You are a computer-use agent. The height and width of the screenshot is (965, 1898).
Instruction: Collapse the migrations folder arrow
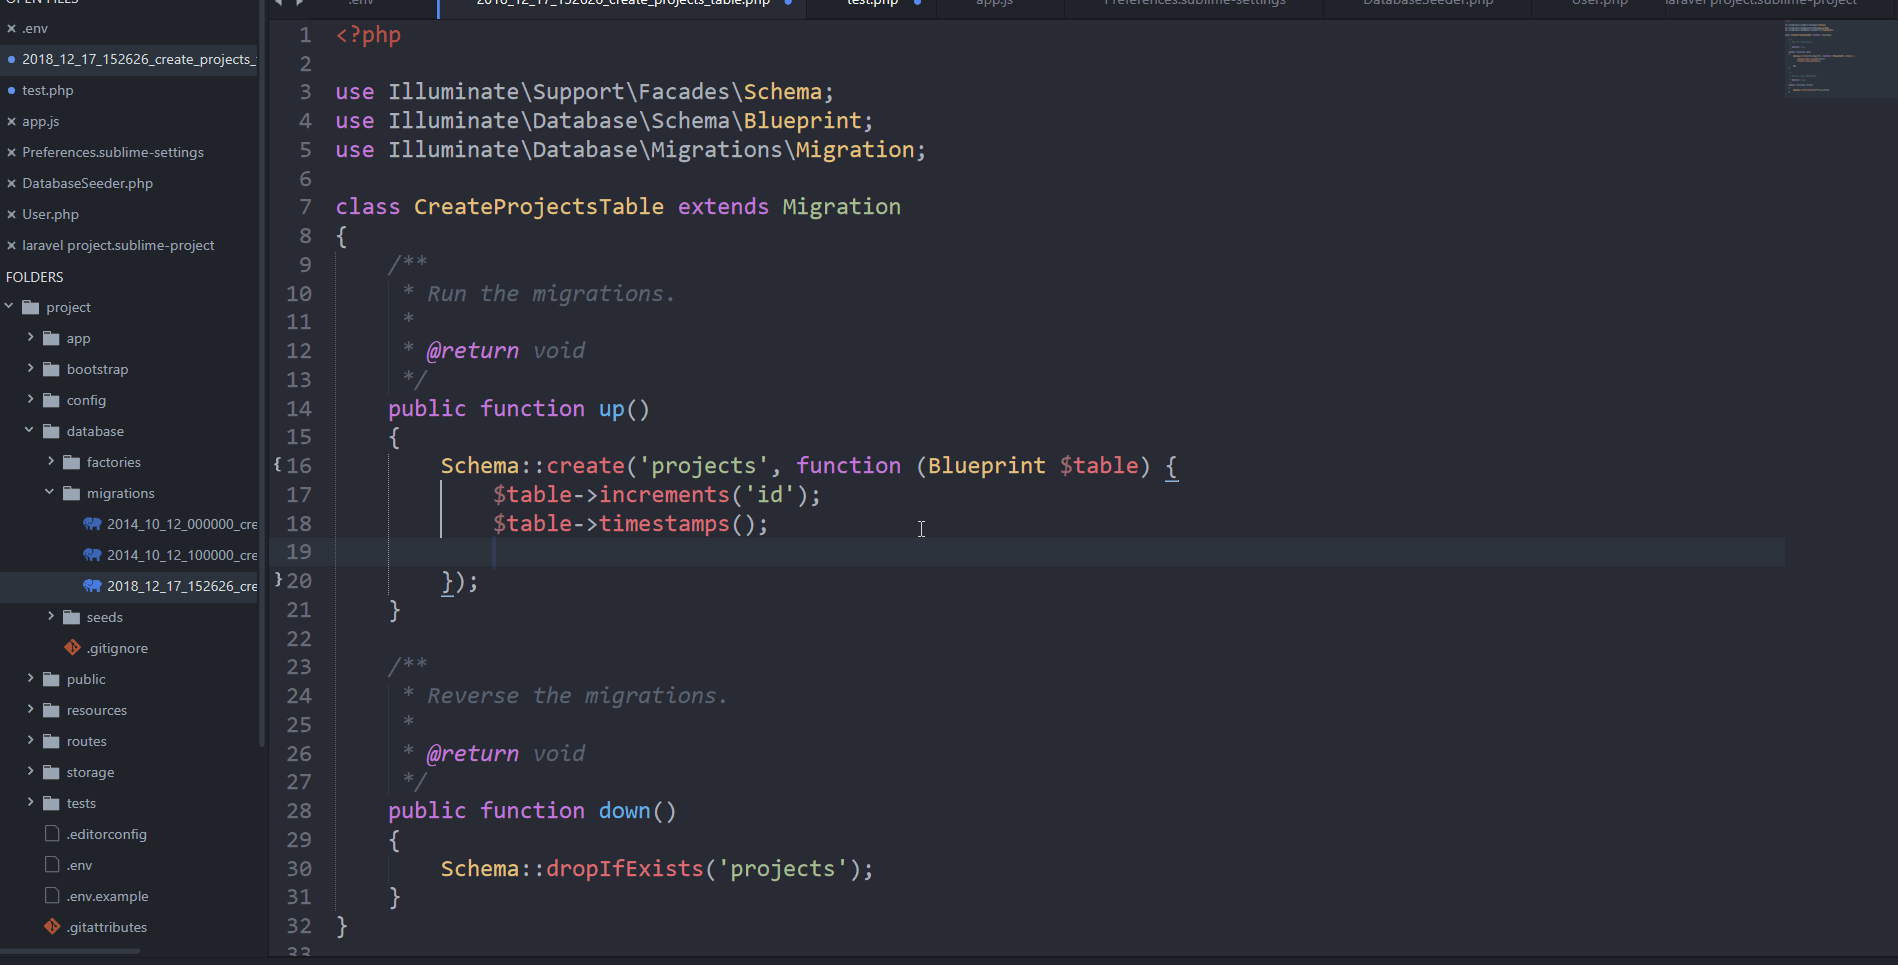(49, 492)
